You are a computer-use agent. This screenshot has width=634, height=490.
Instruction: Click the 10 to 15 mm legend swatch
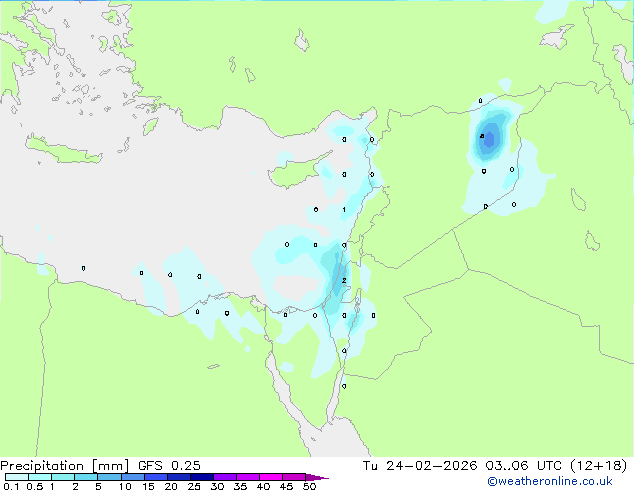click(x=132, y=477)
